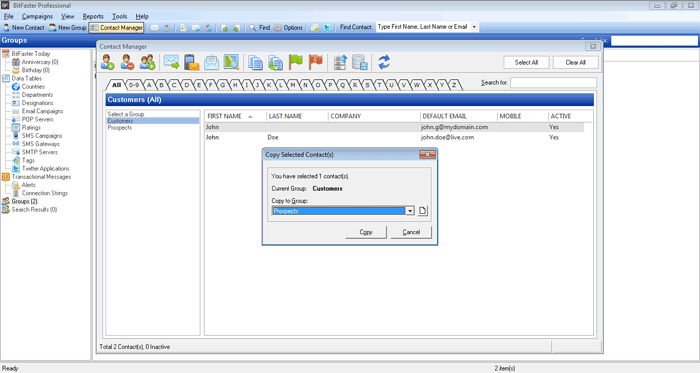700x373 pixels.
Task: Click the Clear All button
Action: (x=575, y=62)
